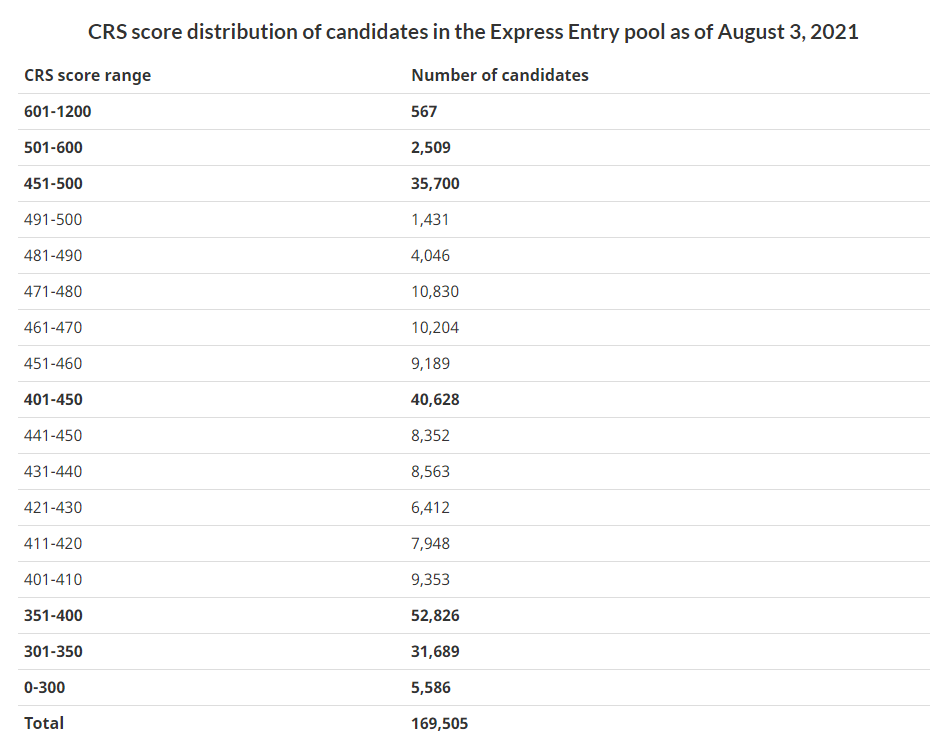Select the 'Number of candidates' column header

[x=500, y=75]
